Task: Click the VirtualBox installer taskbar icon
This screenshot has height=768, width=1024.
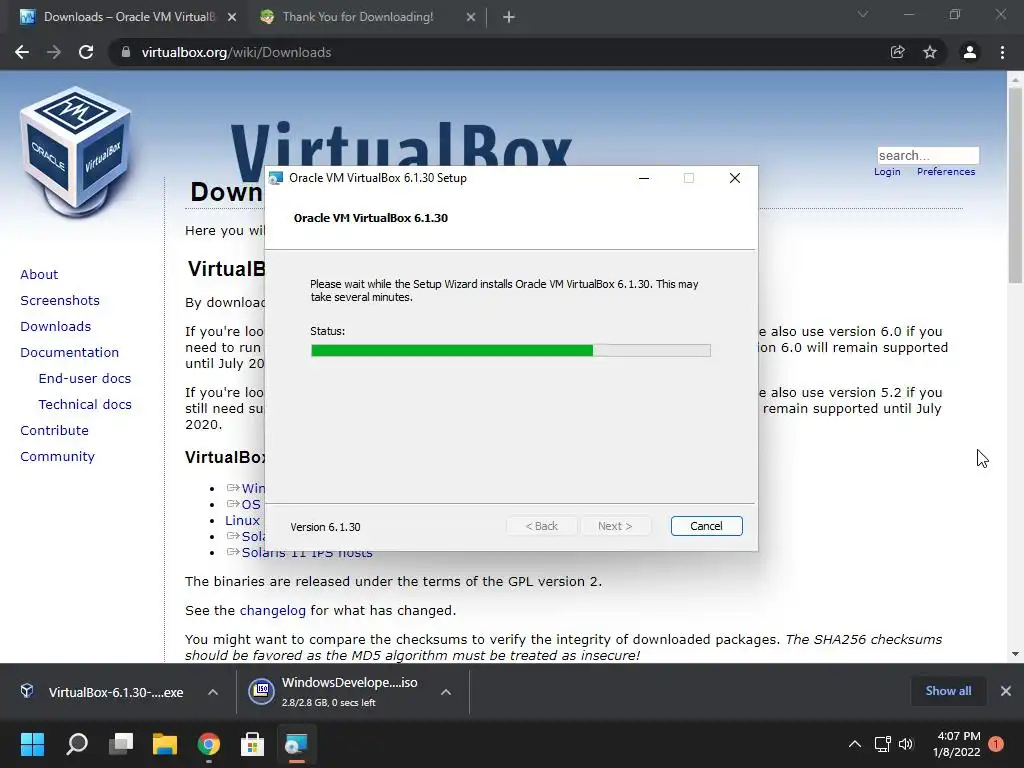Action: click(x=296, y=744)
